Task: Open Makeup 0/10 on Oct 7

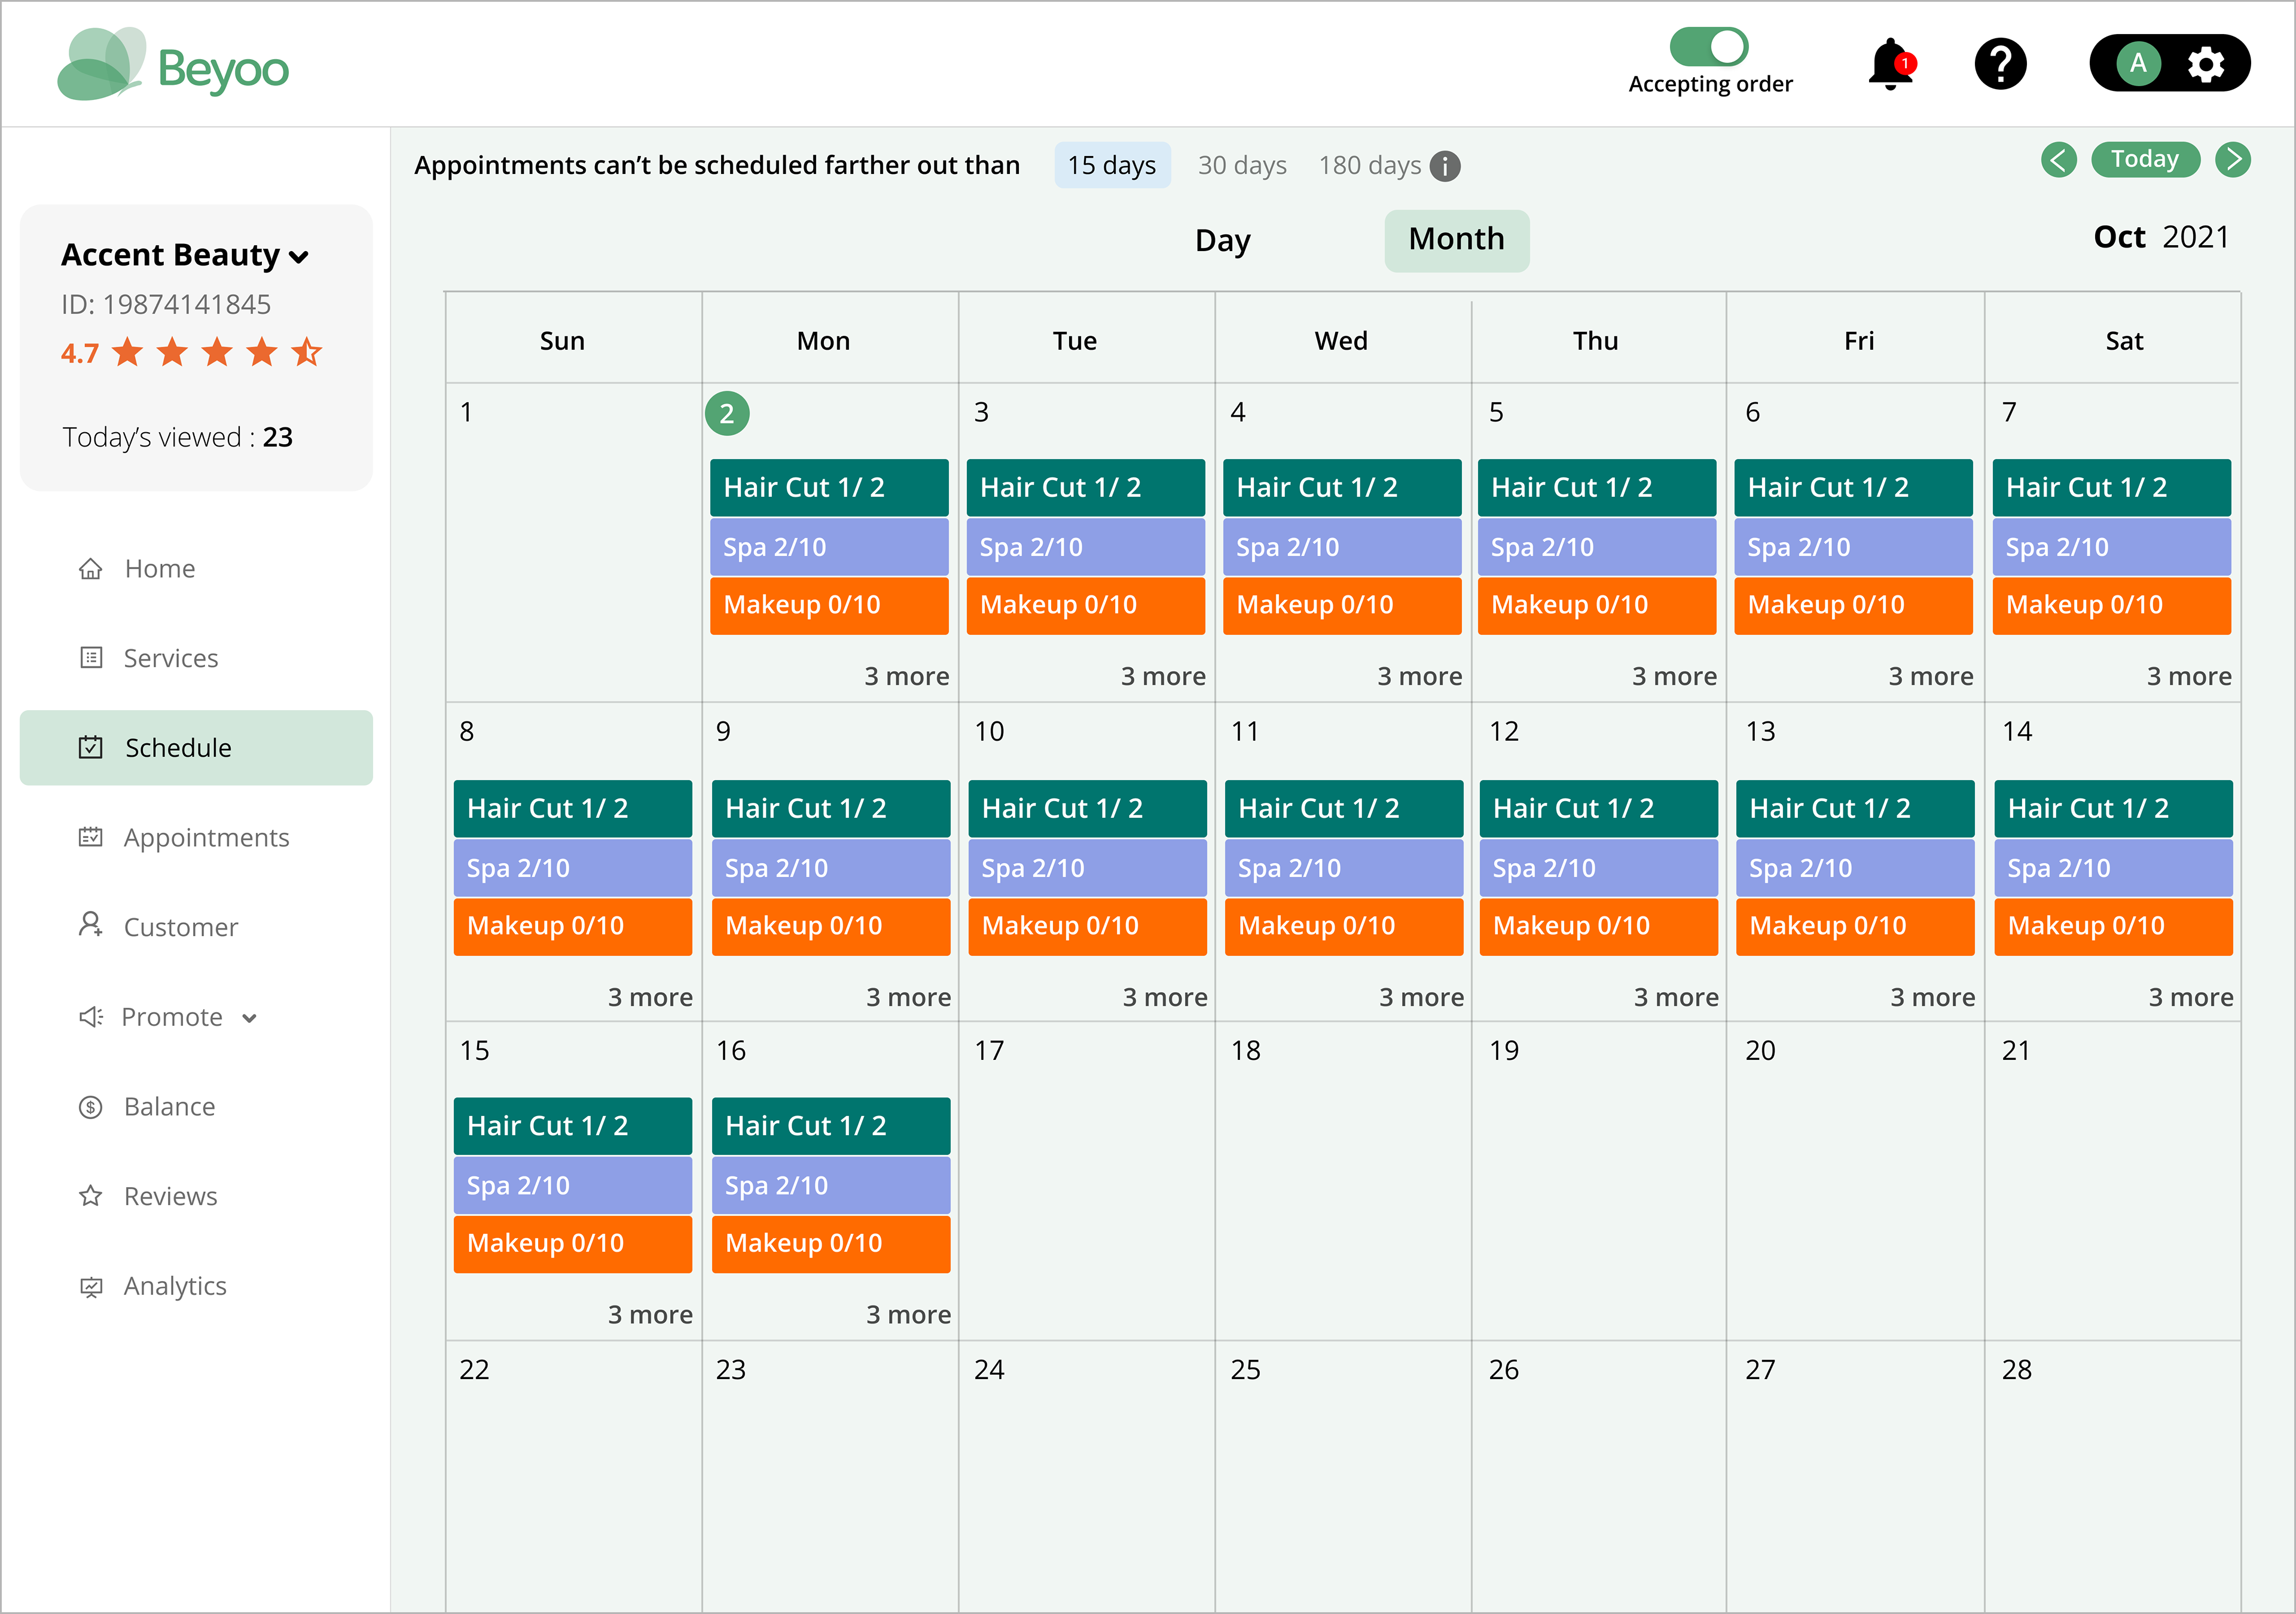Action: click(x=2112, y=605)
